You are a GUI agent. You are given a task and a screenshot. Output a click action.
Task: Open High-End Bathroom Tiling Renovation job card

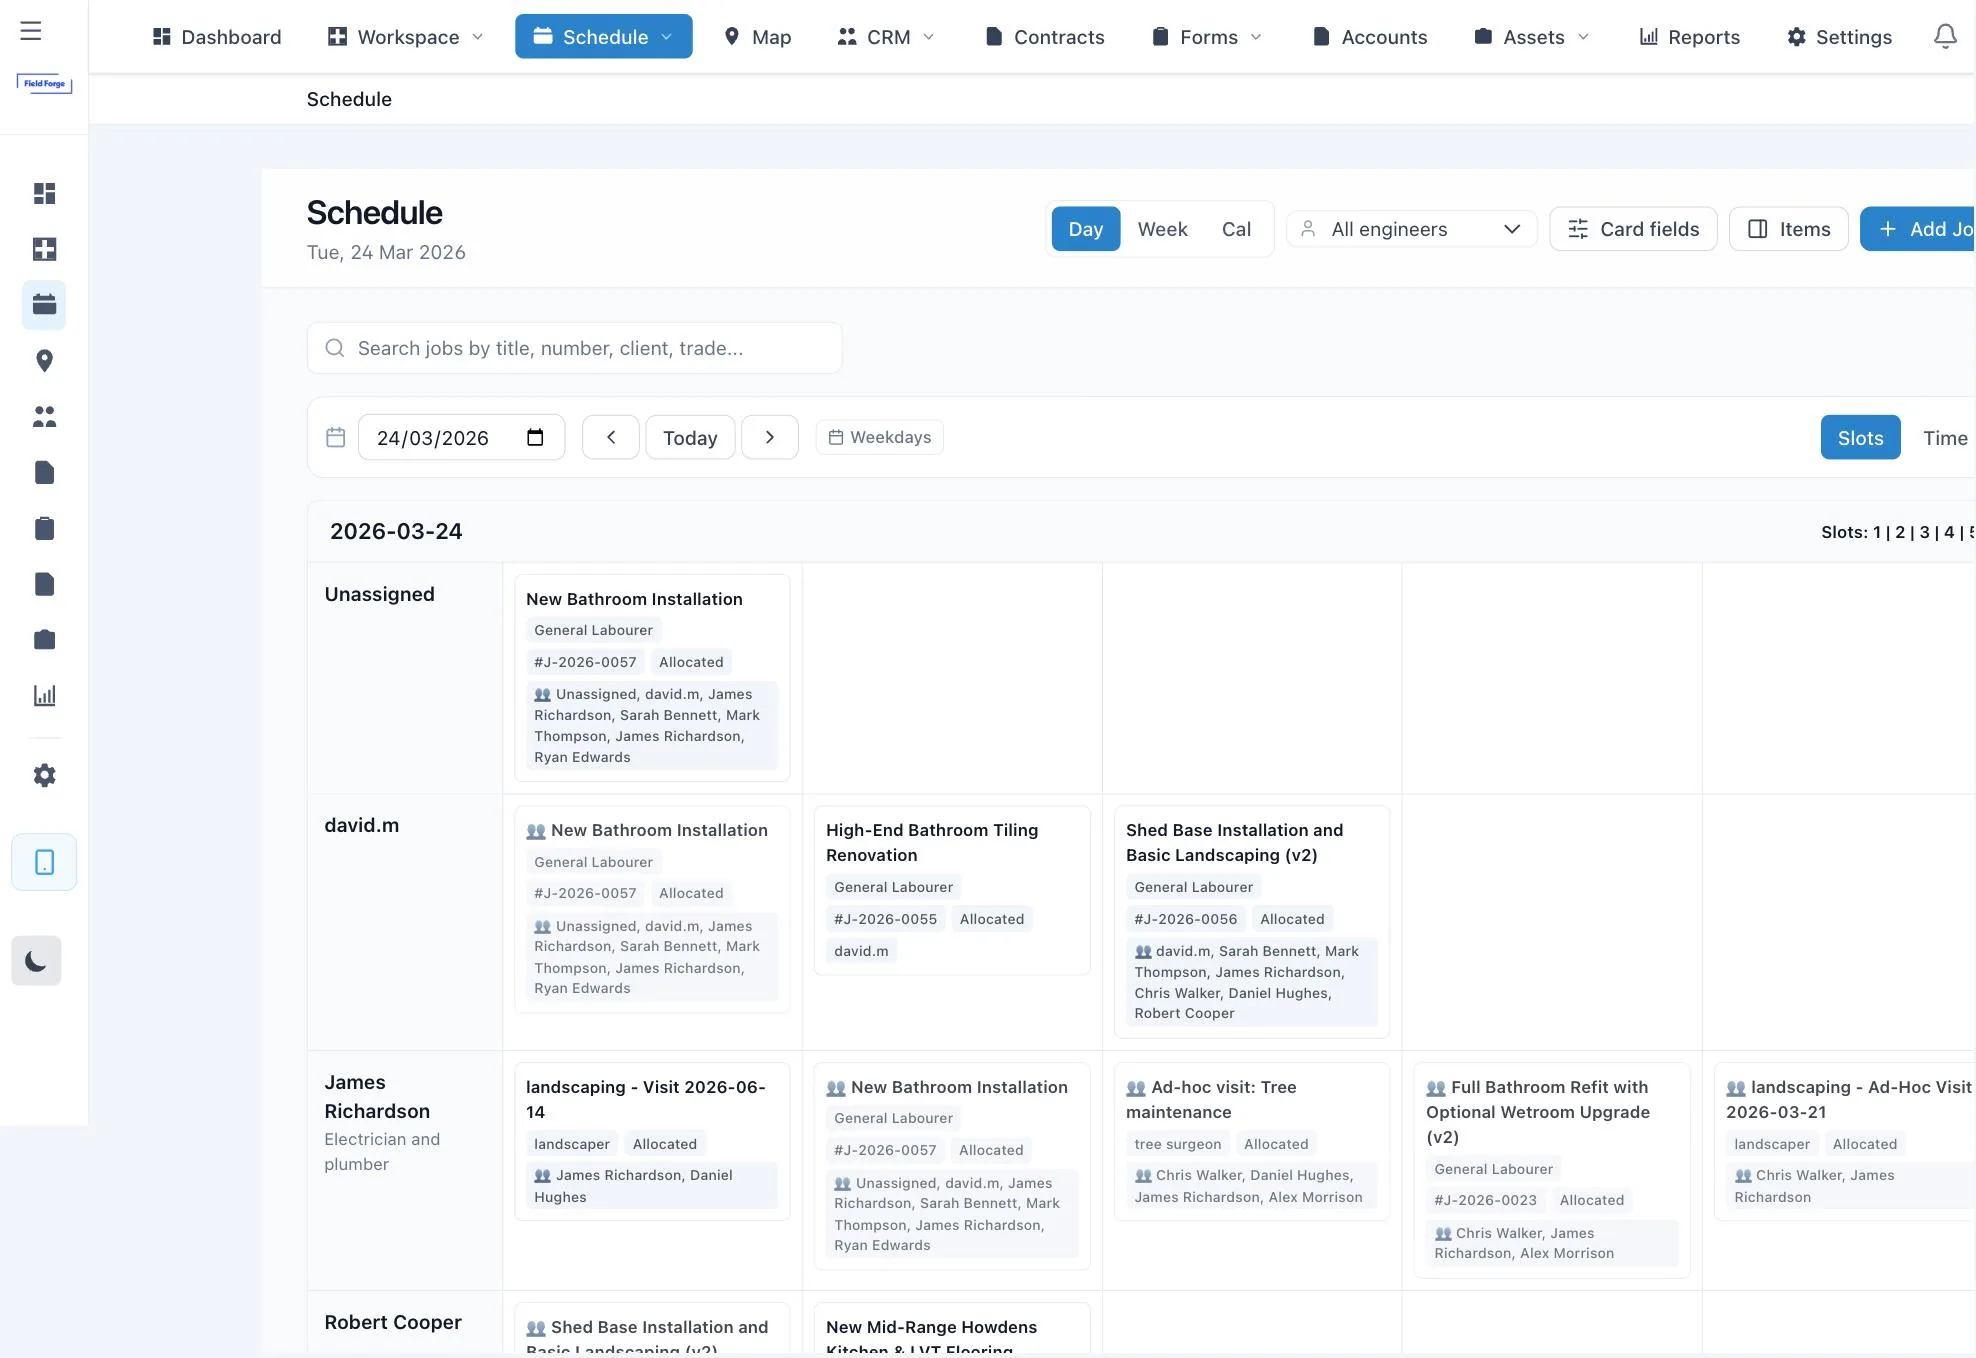(x=951, y=890)
